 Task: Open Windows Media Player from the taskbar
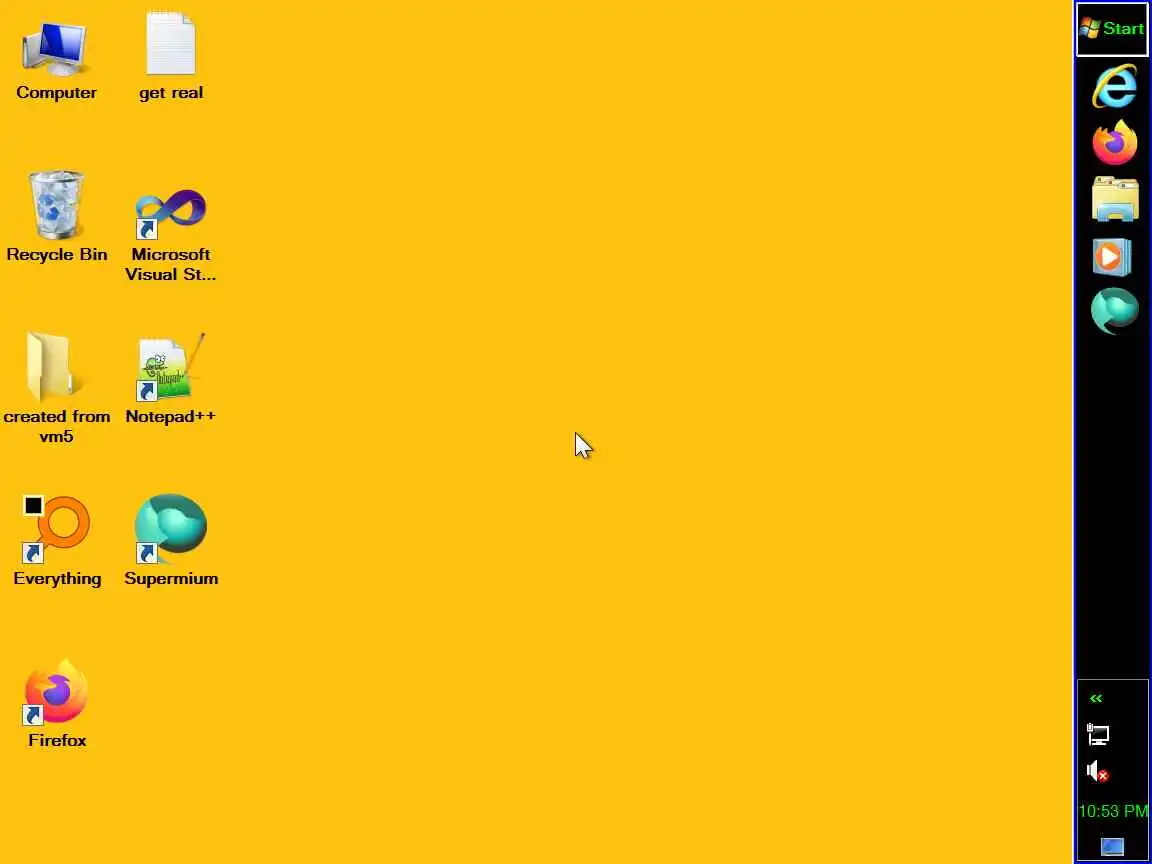tap(1112, 256)
